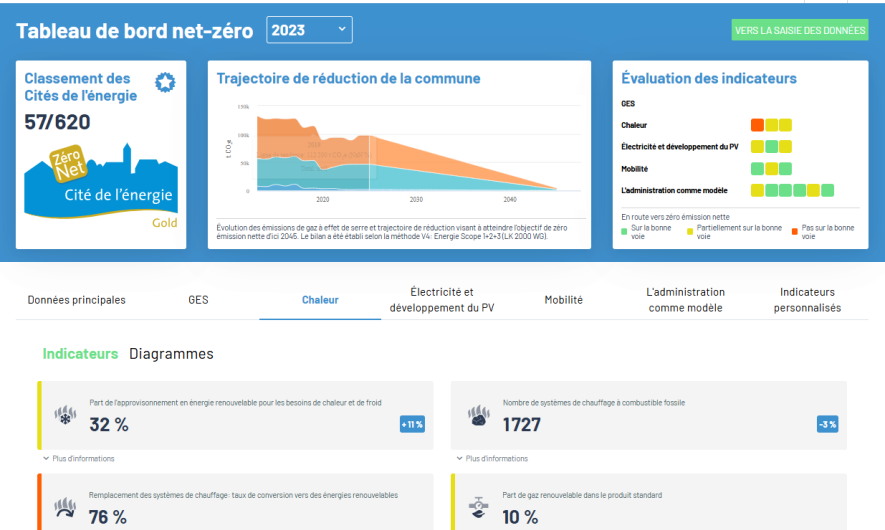The width and height of the screenshot is (885, 530).
Task: Switch to the Diagrammes view
Action: click(171, 354)
